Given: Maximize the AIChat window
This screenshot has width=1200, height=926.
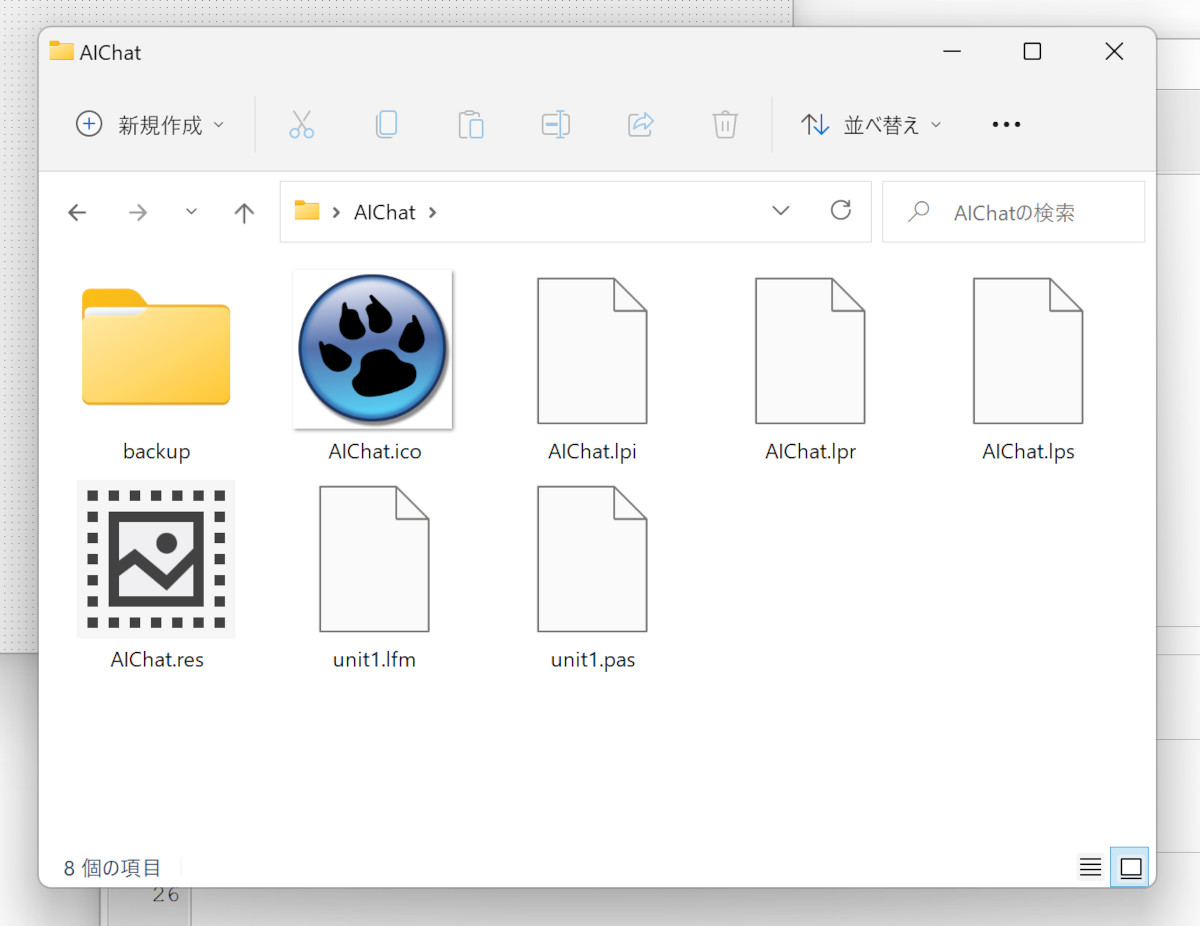Looking at the screenshot, I should point(1032,52).
